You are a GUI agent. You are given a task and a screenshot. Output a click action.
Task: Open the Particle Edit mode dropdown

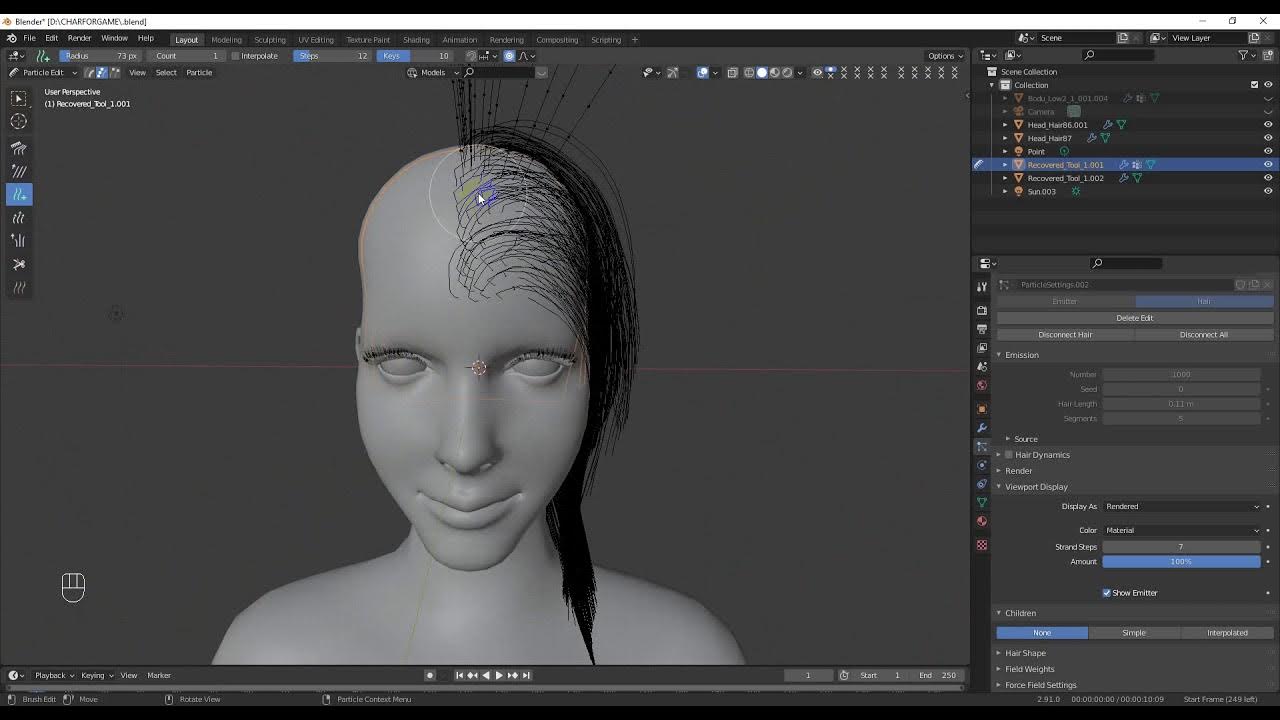pos(43,72)
